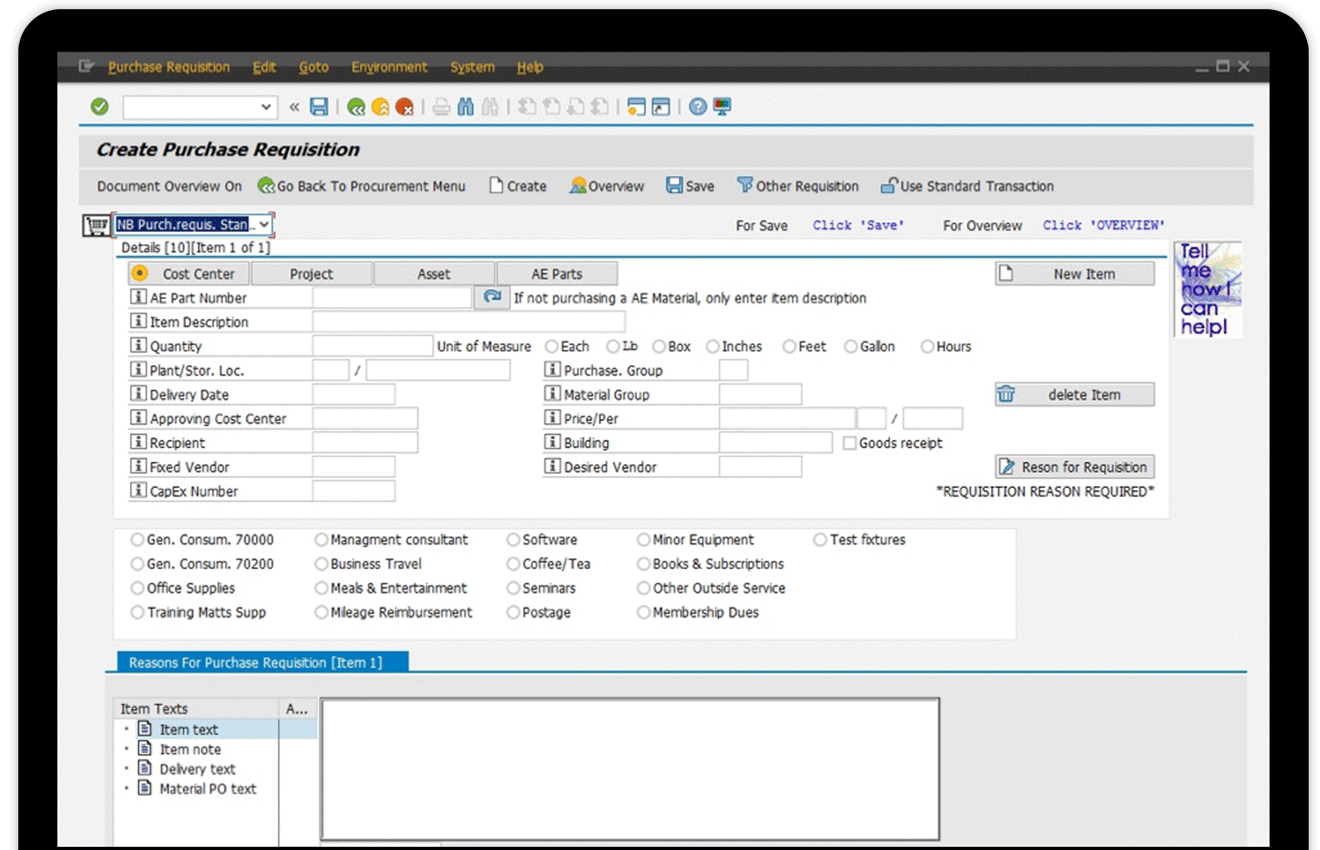Open the Goto menu

pos(314,67)
